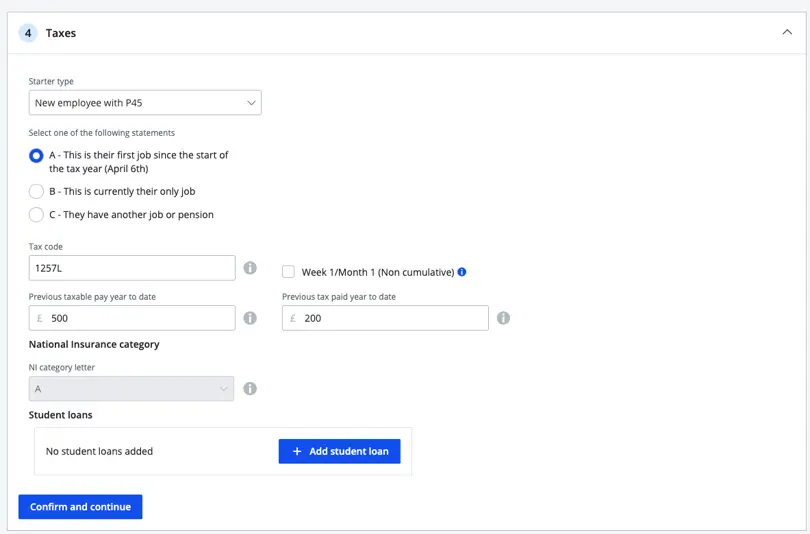
Task: Click the step 4 number badge
Action: pos(28,33)
